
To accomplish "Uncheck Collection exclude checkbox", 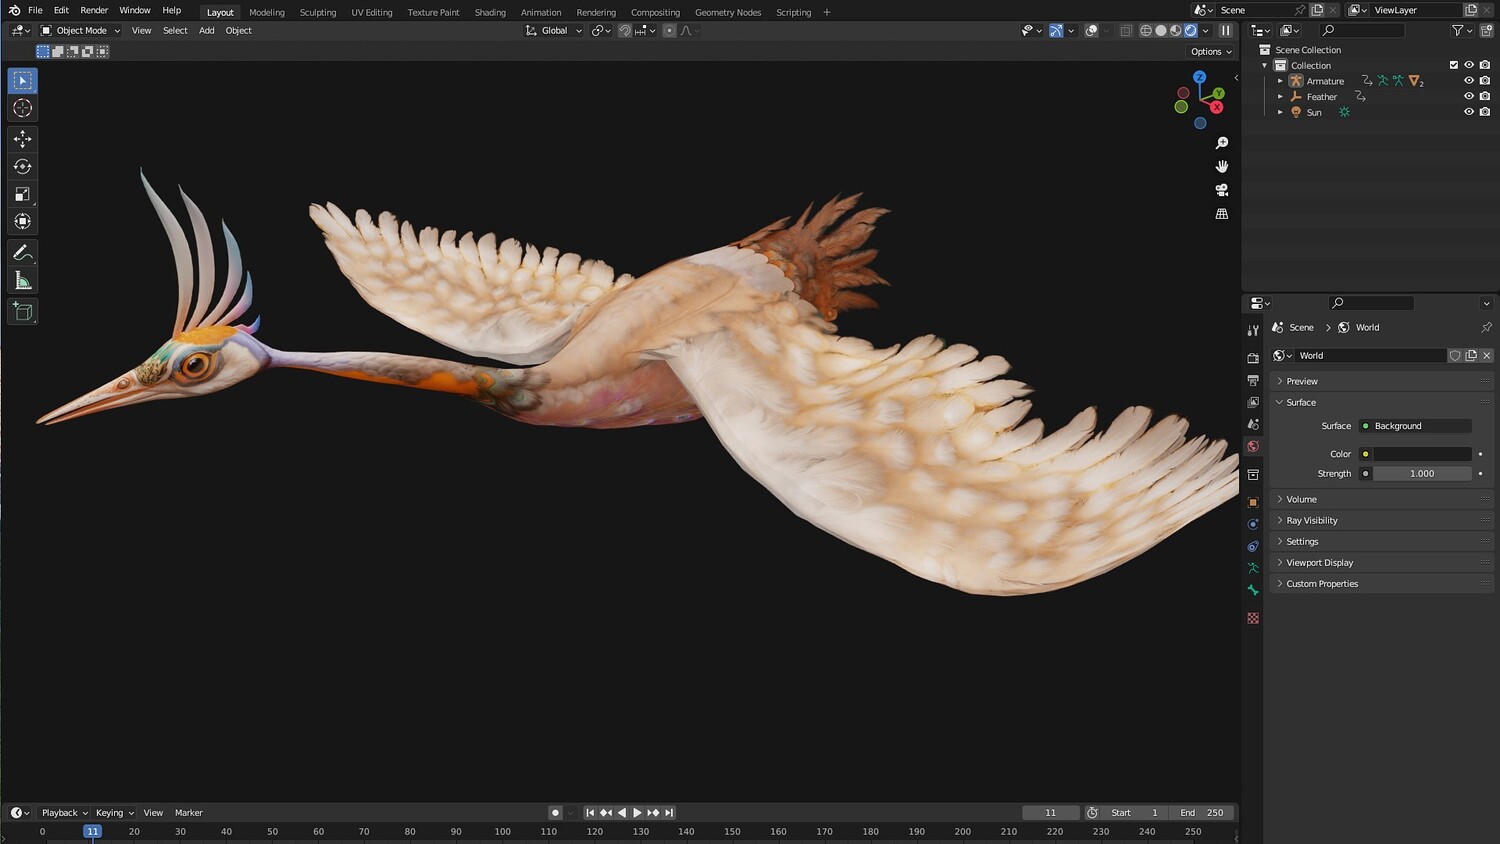I will (x=1454, y=65).
